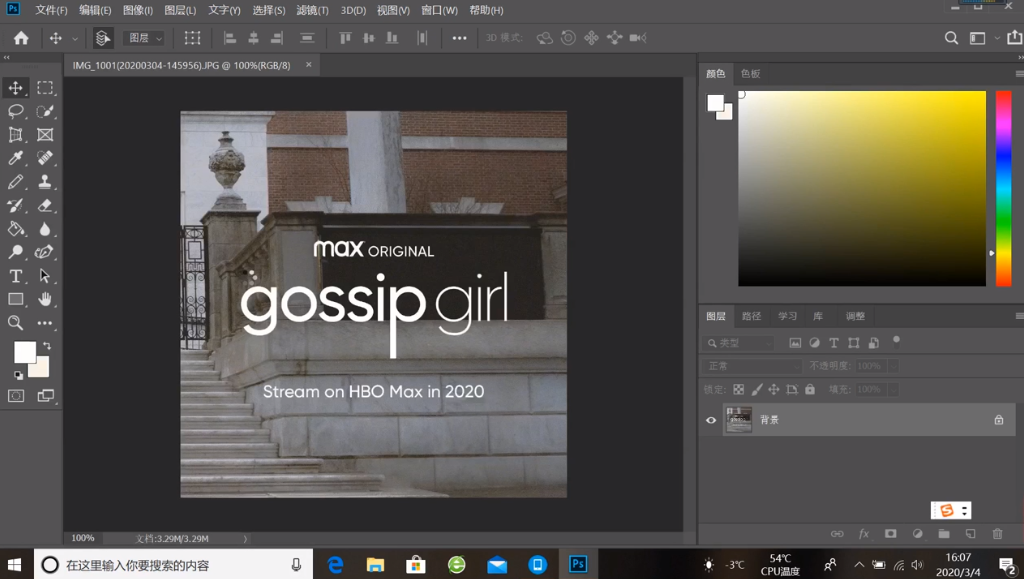The image size is (1024, 579).
Task: Switch to the 路径 paths tab
Action: point(752,316)
